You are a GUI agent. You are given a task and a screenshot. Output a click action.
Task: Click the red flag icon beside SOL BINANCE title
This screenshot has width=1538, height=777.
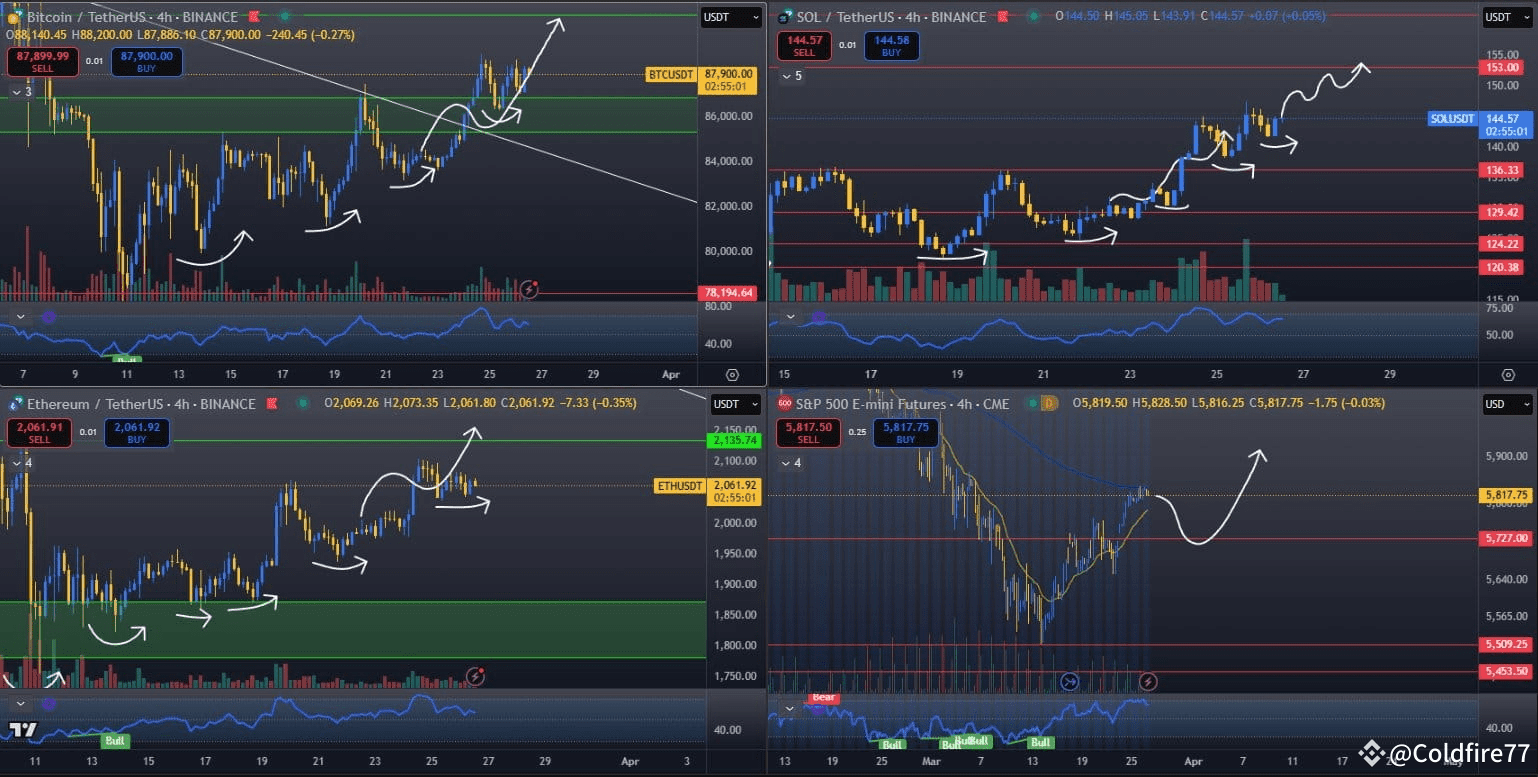coord(1005,17)
